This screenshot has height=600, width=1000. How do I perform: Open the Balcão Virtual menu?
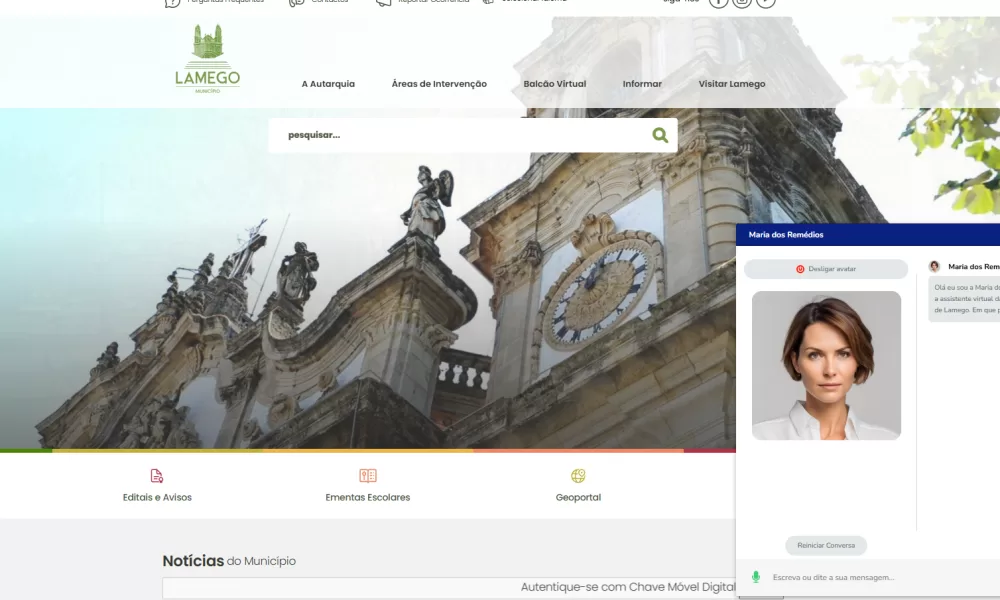pyautogui.click(x=554, y=84)
